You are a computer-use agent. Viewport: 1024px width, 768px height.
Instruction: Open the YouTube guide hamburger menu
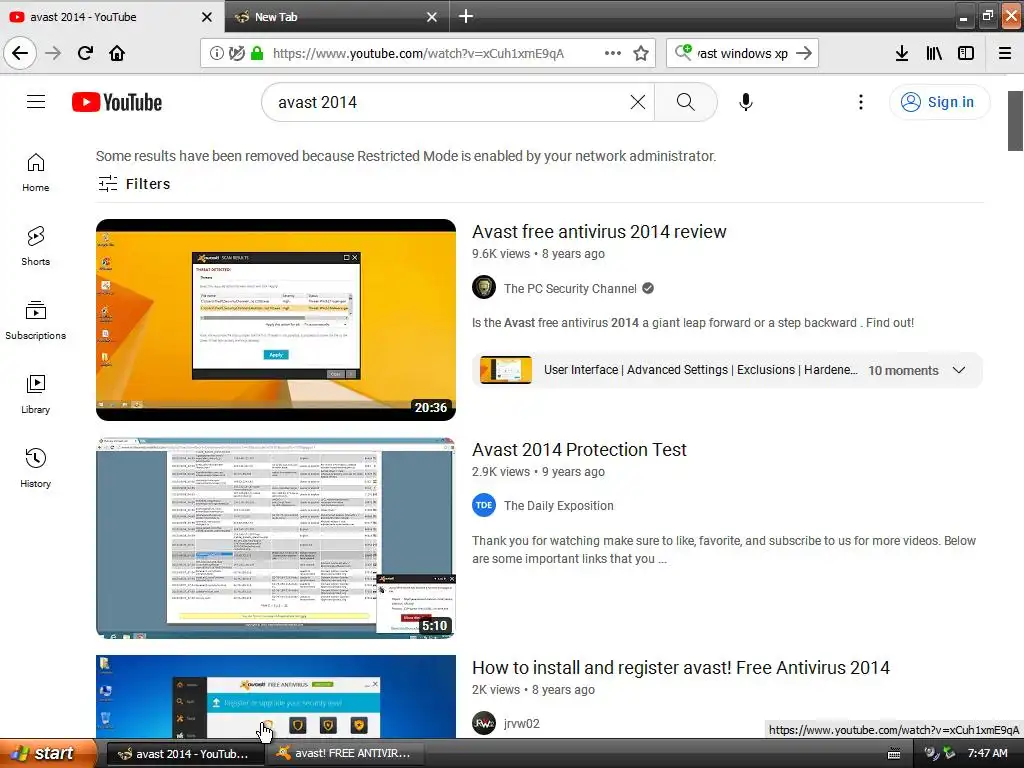point(36,102)
